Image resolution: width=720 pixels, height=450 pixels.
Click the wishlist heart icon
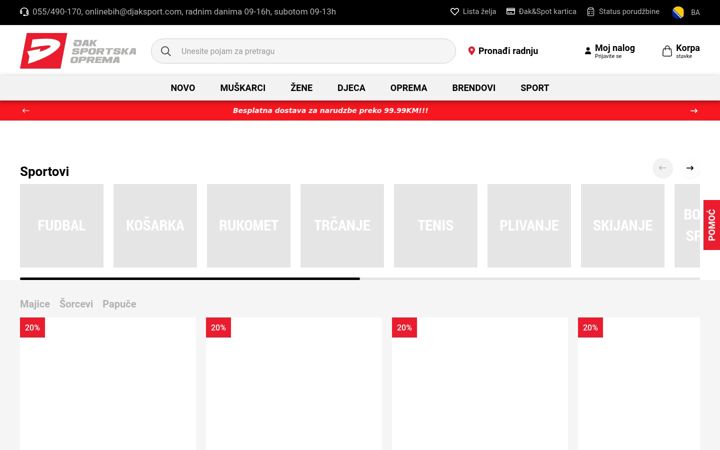pyautogui.click(x=454, y=11)
